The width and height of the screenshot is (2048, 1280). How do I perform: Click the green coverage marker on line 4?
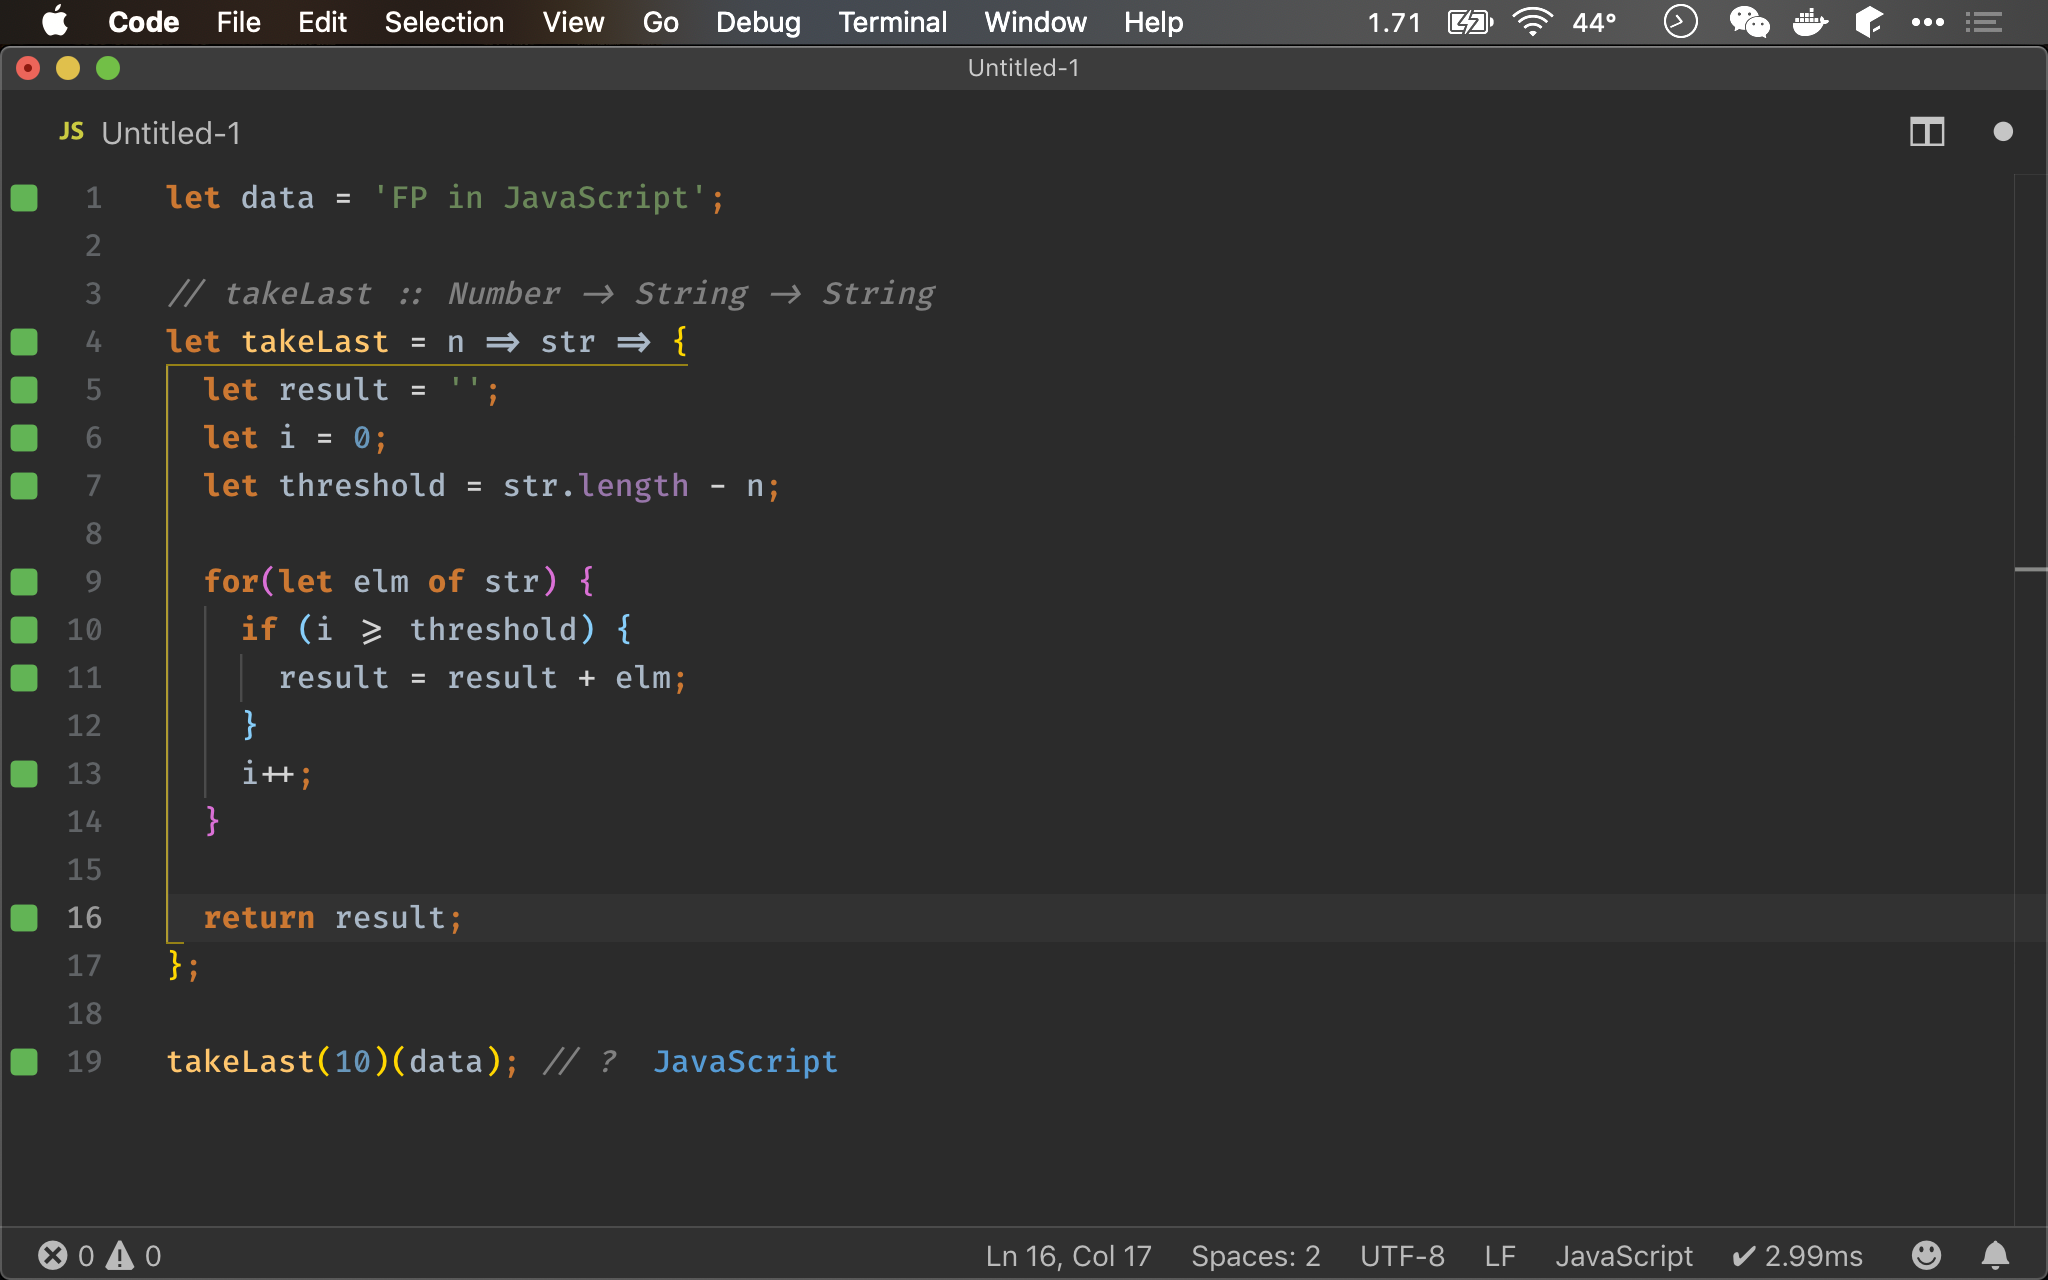point(24,342)
